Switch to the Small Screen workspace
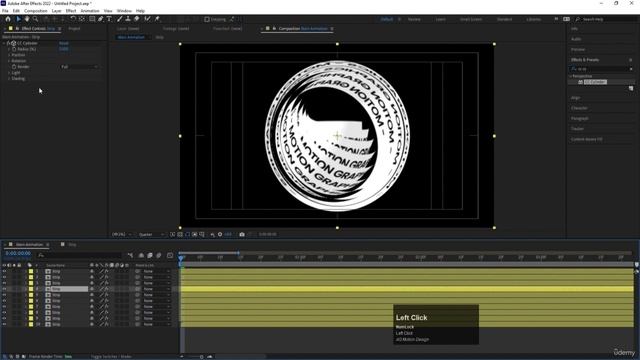640x360 pixels. [471, 19]
